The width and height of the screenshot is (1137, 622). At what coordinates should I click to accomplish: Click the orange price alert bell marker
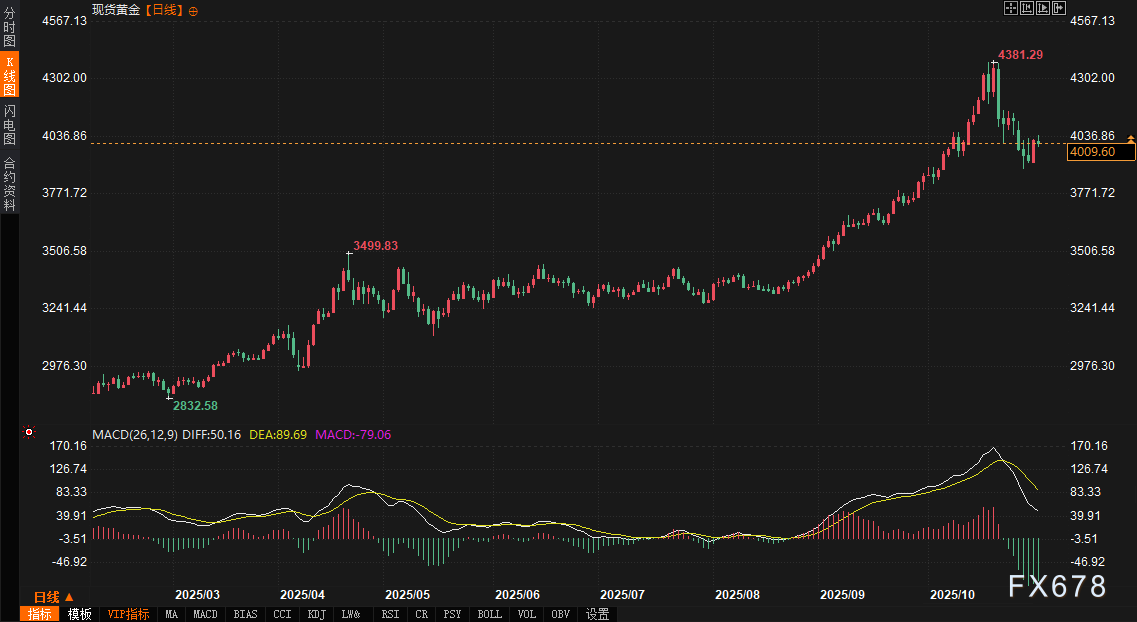pyautogui.click(x=1130, y=138)
